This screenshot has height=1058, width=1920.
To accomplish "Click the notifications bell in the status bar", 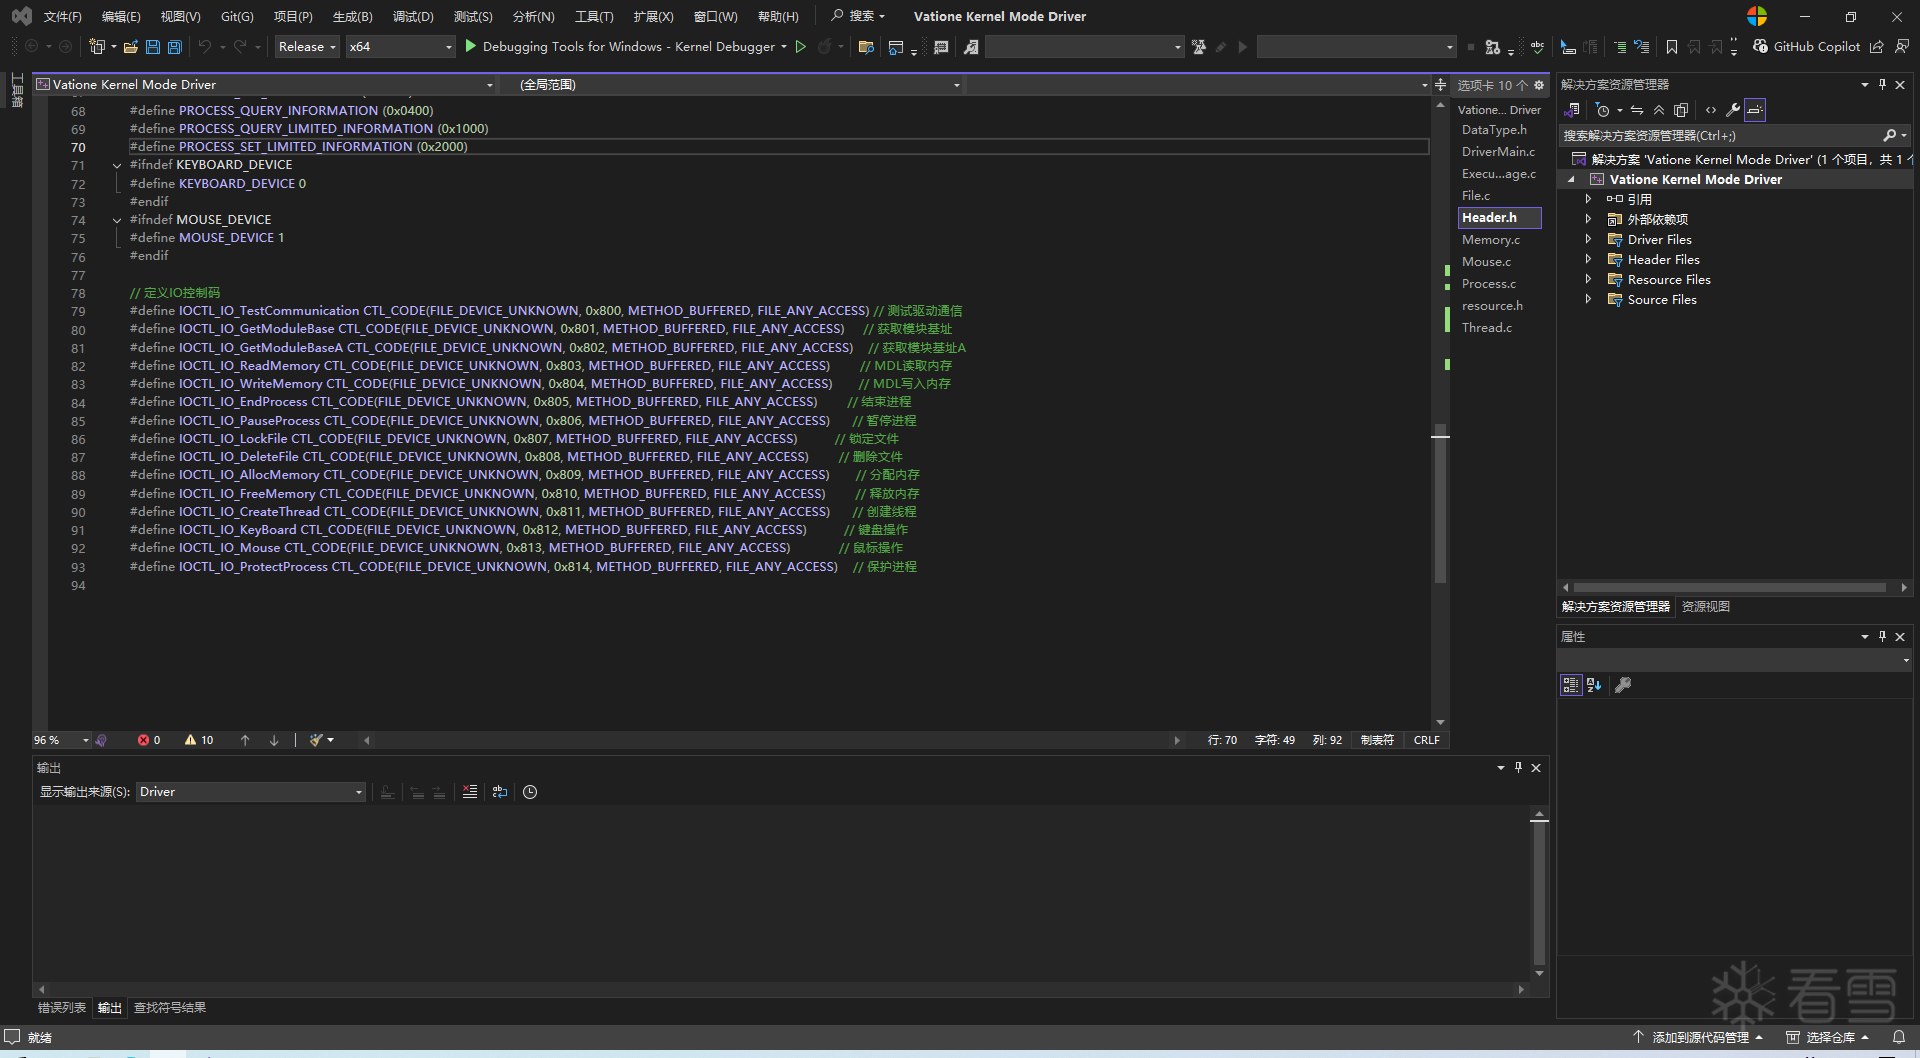I will point(1899,1037).
